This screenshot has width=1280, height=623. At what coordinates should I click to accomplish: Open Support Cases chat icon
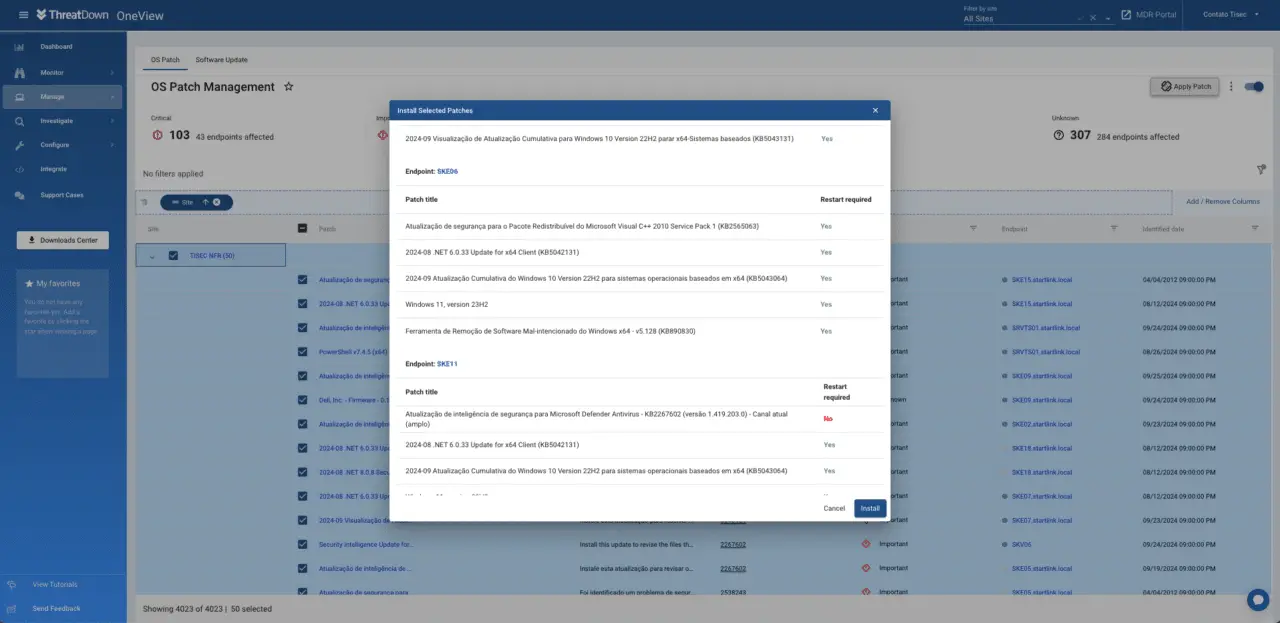(20, 195)
